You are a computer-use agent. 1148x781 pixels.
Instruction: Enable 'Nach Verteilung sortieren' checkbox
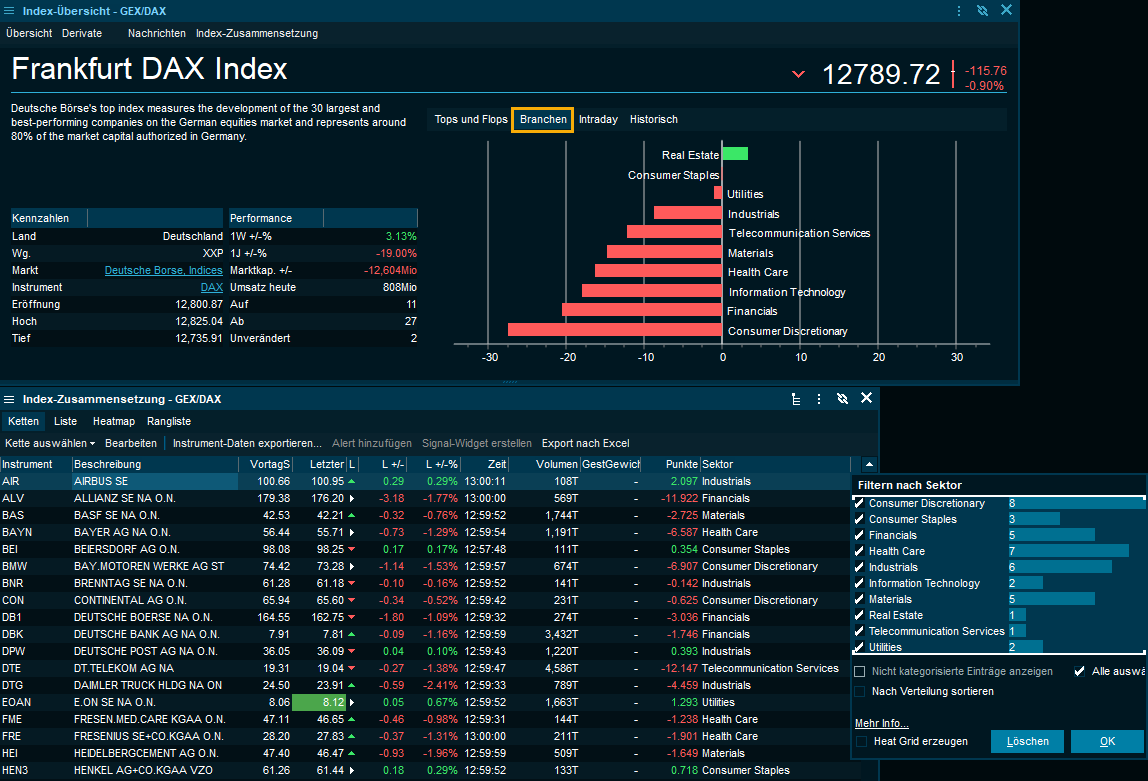[x=860, y=691]
